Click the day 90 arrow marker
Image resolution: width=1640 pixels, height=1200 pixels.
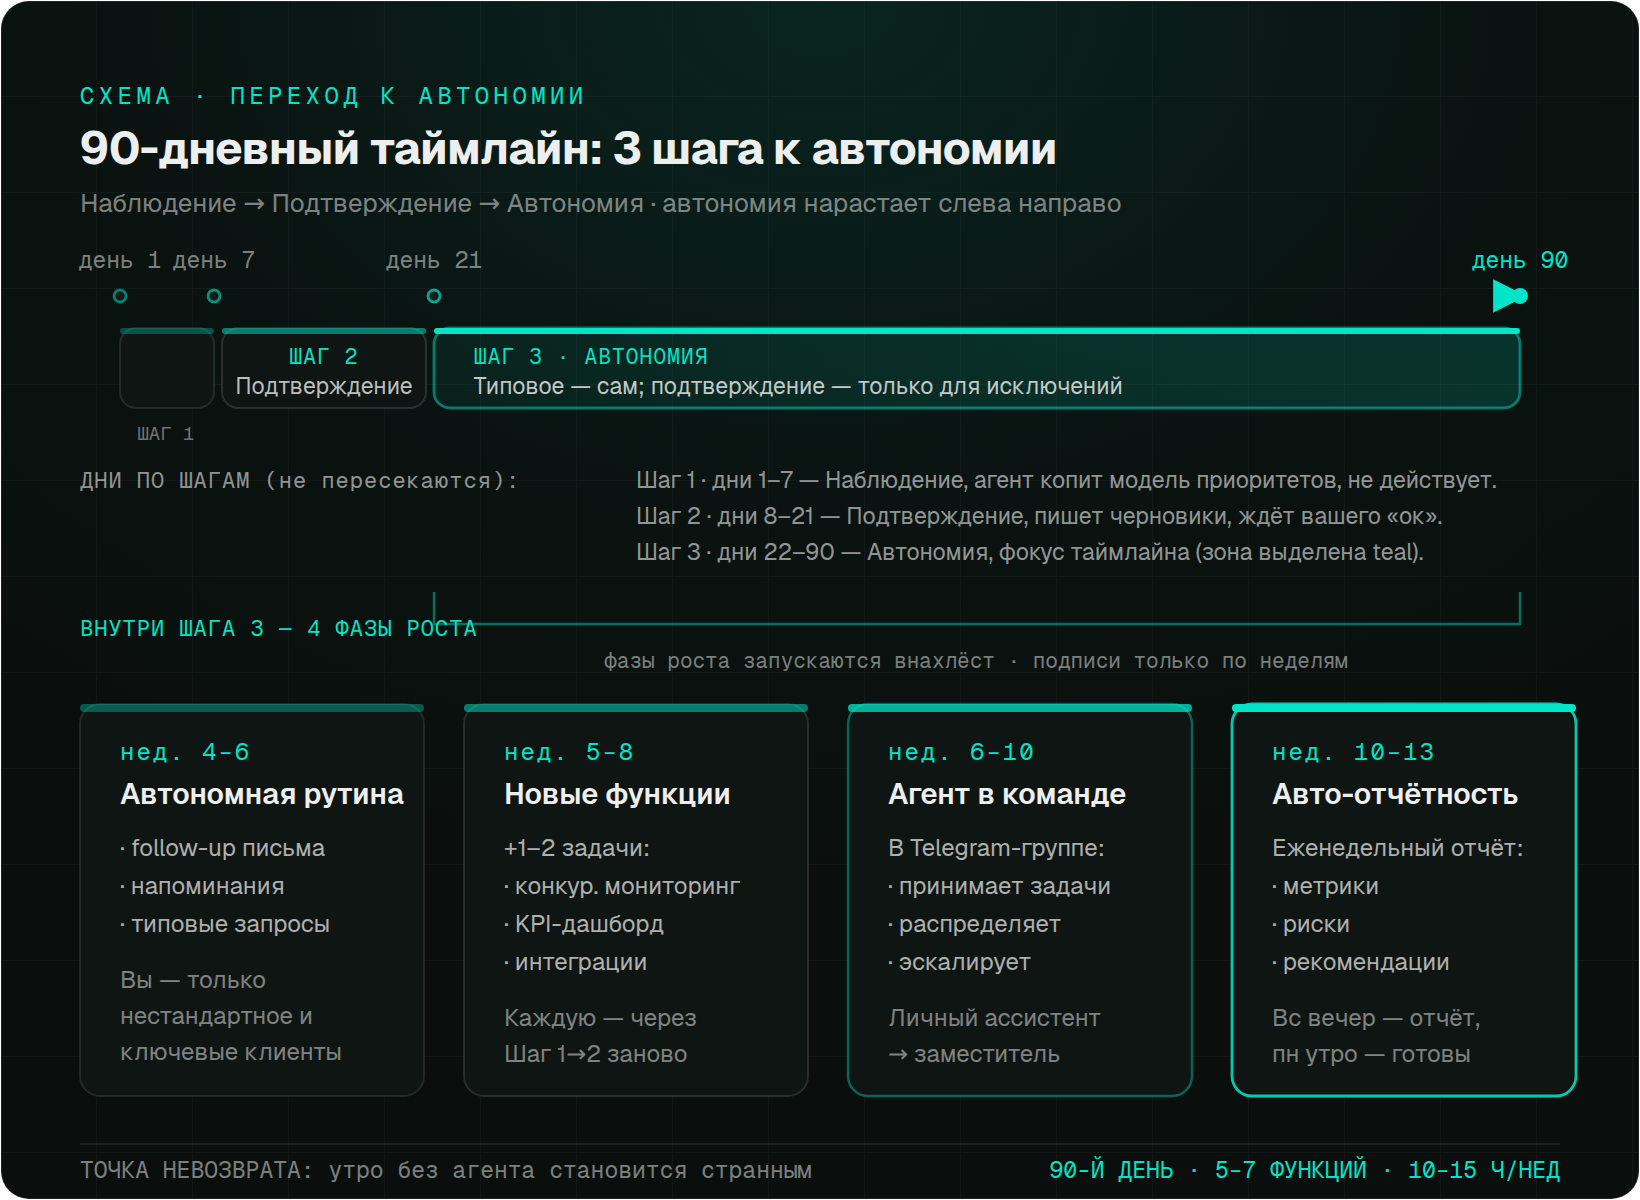point(1510,296)
